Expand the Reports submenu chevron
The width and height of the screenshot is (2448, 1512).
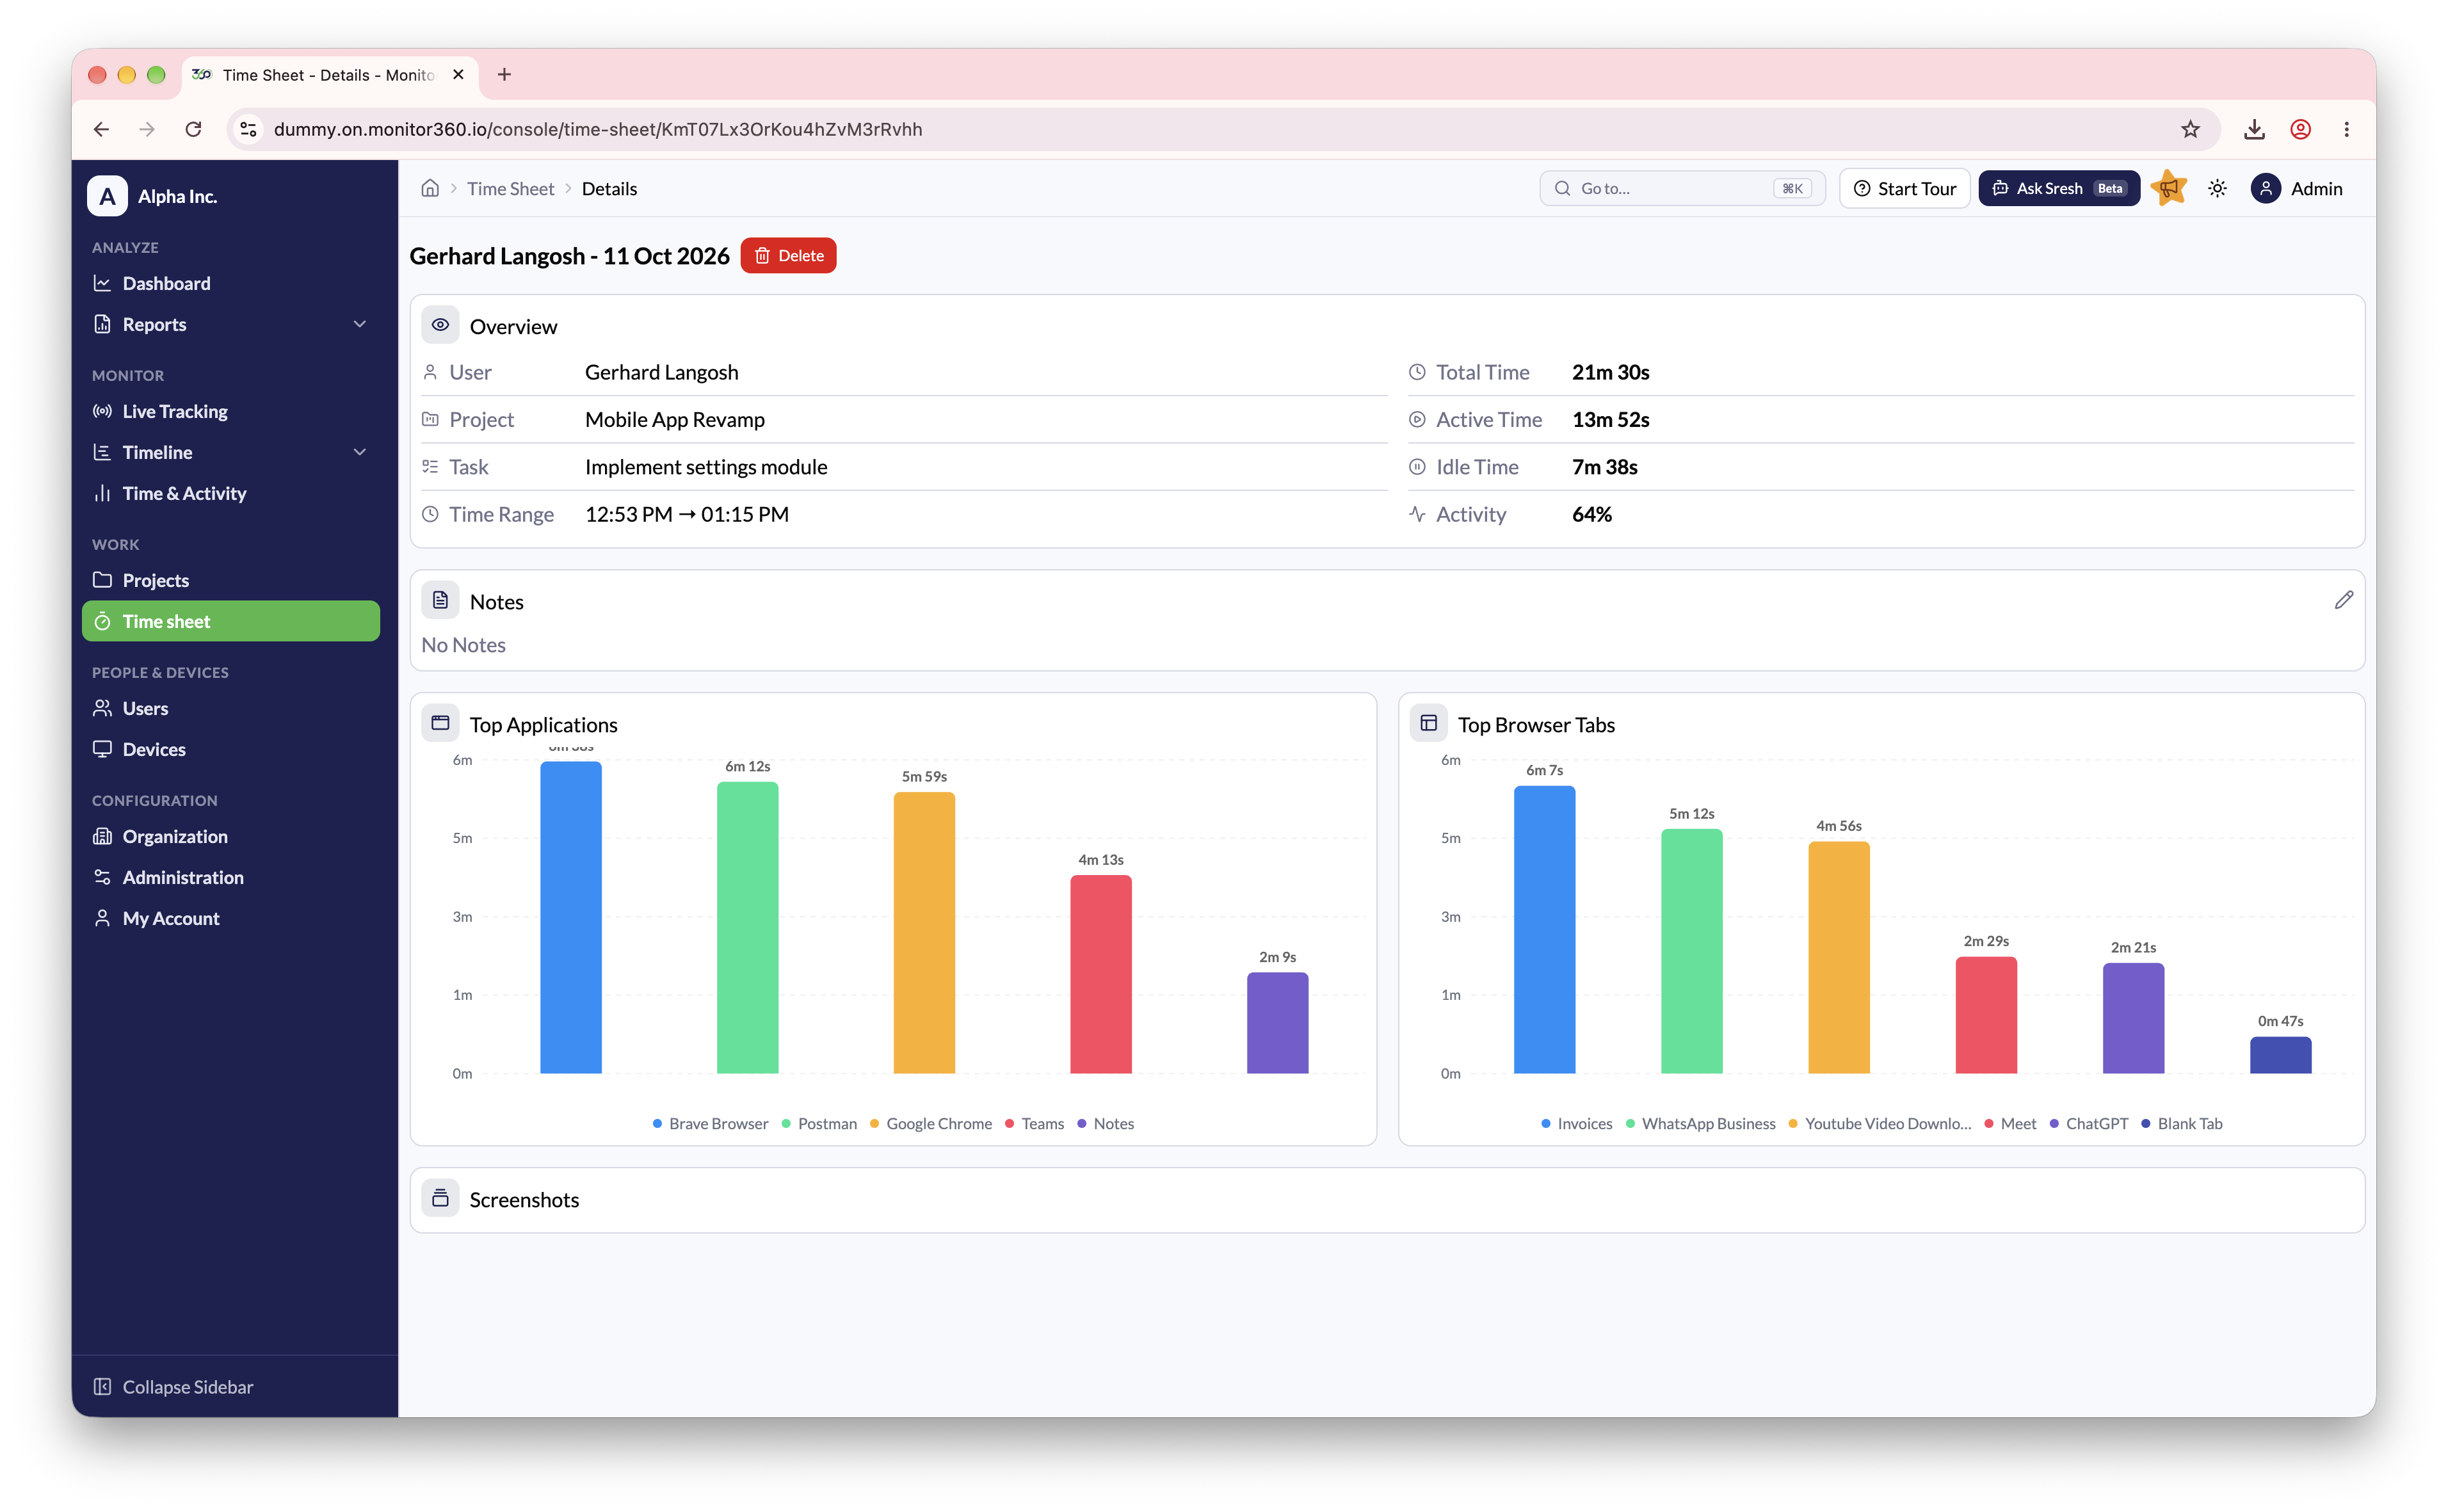(360, 324)
